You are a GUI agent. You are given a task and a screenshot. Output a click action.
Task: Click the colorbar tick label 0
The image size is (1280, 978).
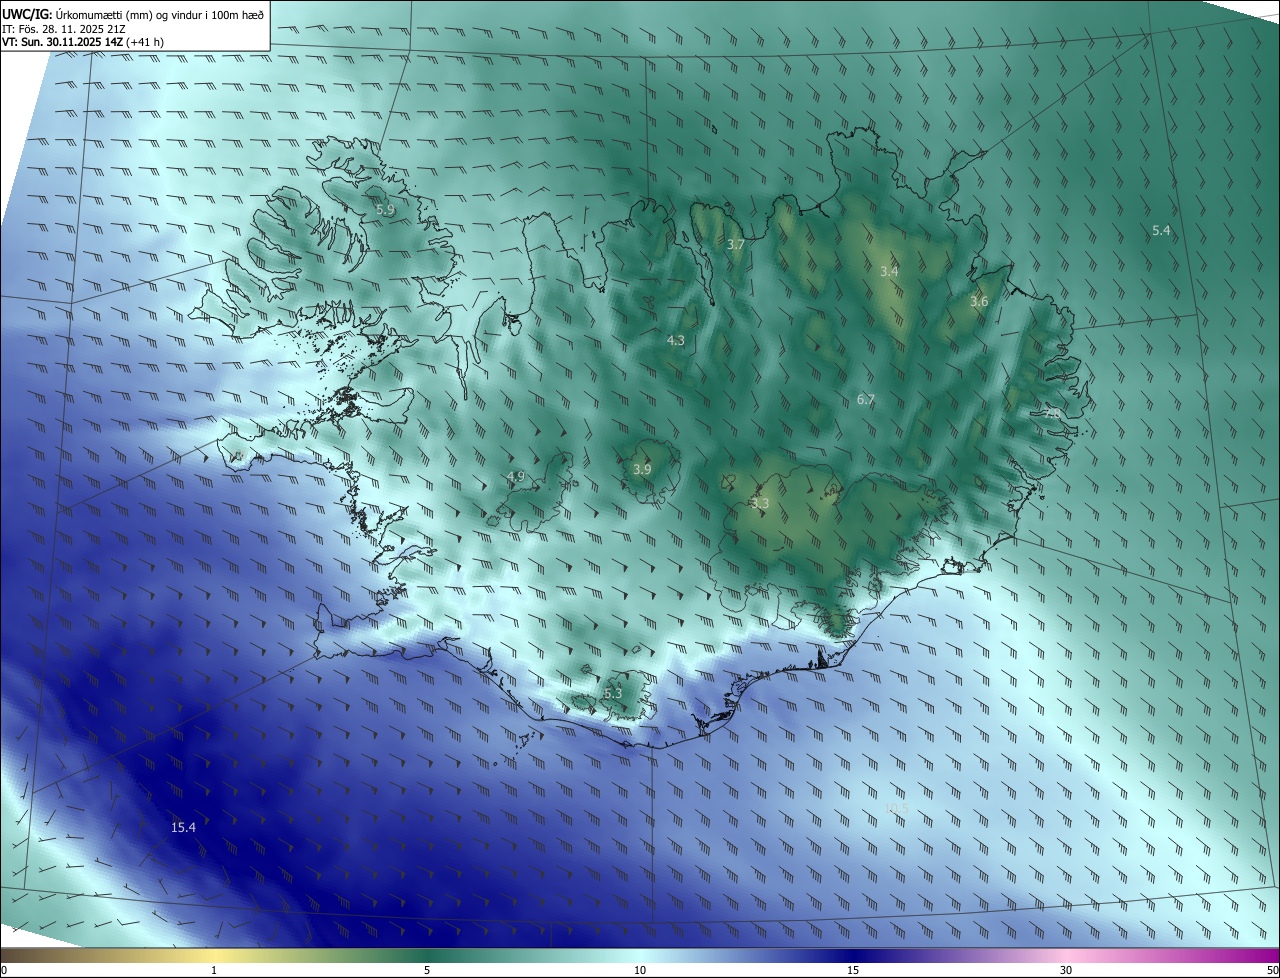pyautogui.click(x=4, y=970)
